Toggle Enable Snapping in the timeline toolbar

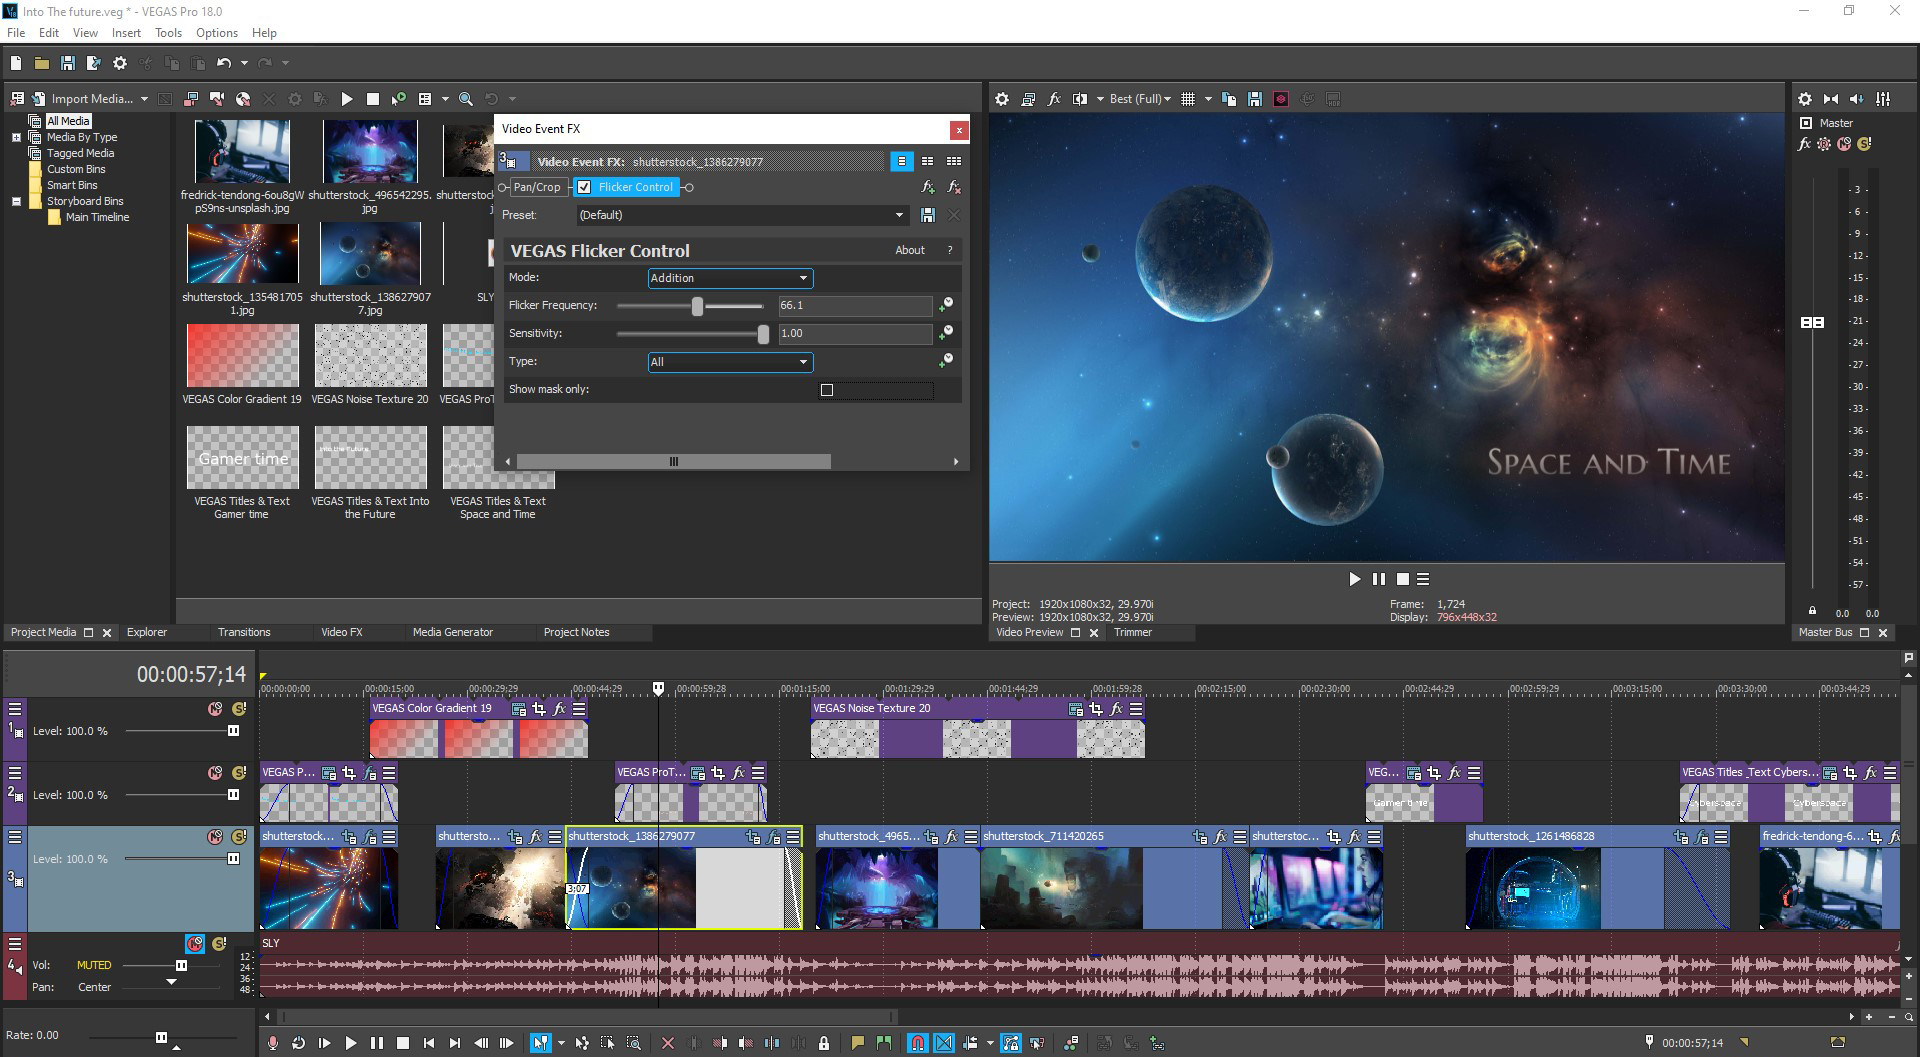916,1042
